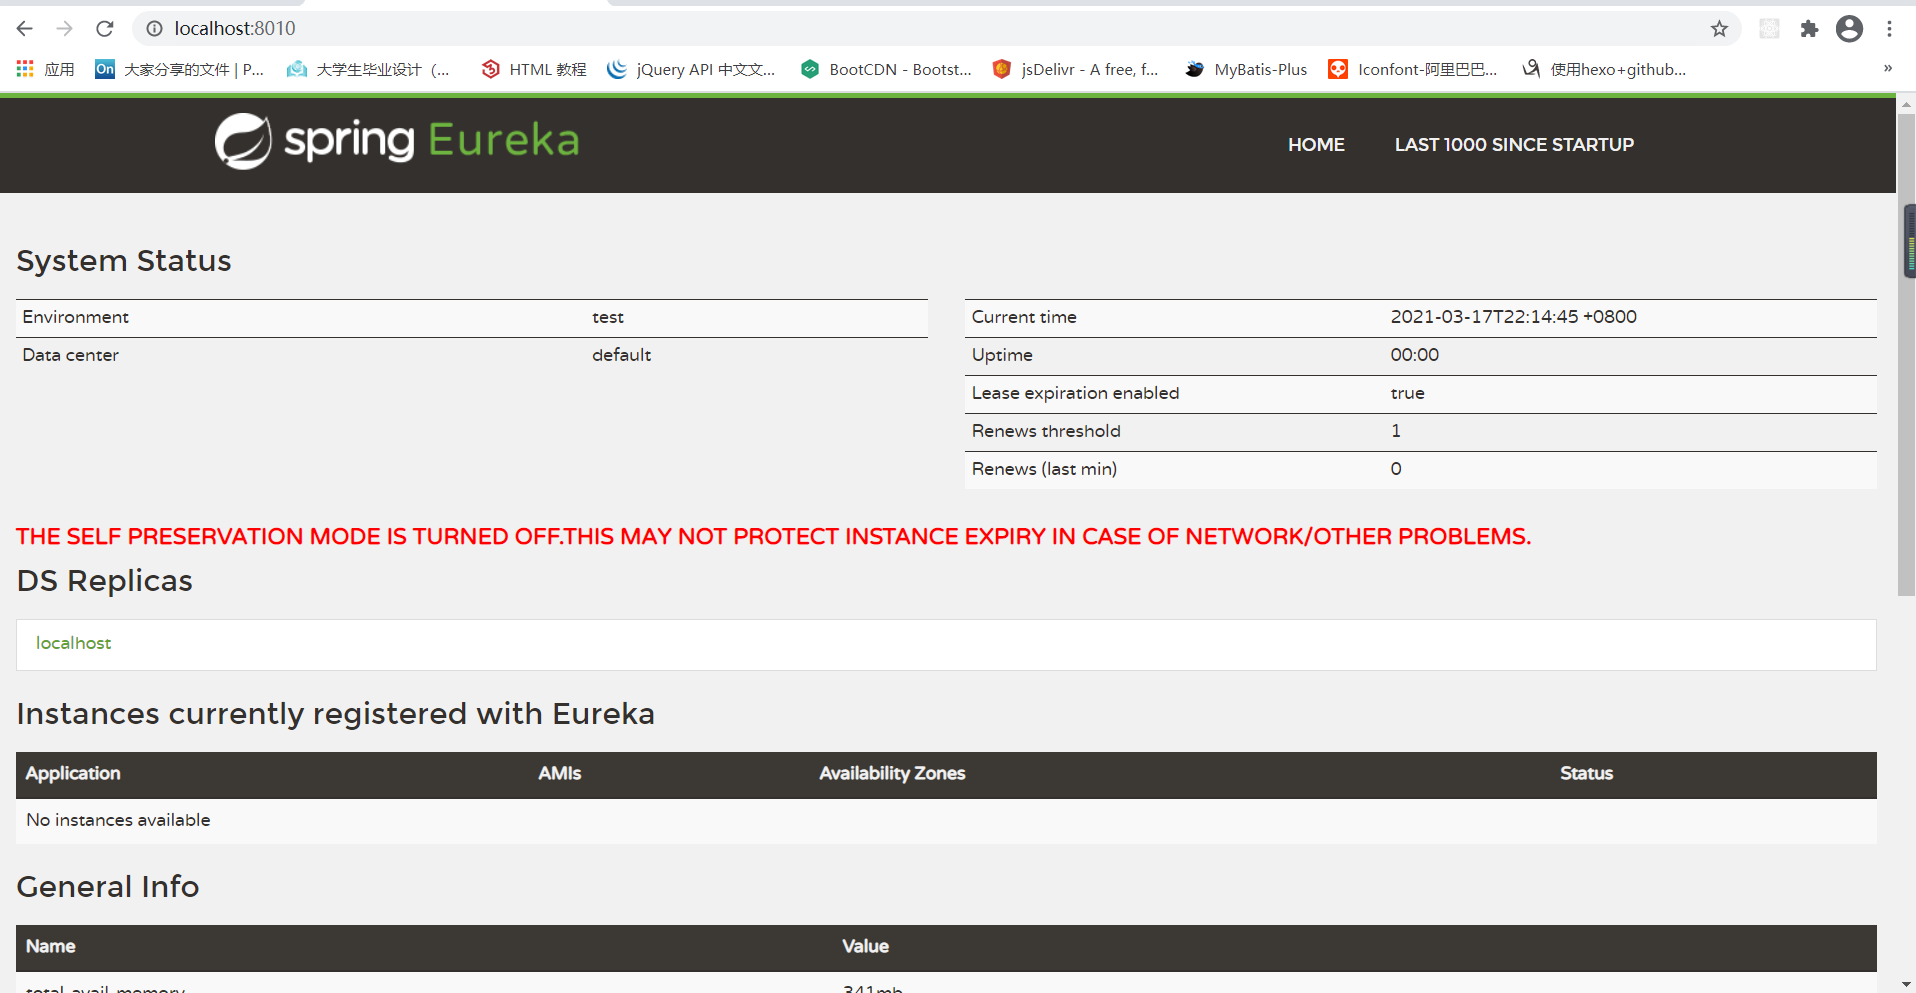The image size is (1916, 993).
Task: Open the extensions puzzle icon
Action: 1809,29
